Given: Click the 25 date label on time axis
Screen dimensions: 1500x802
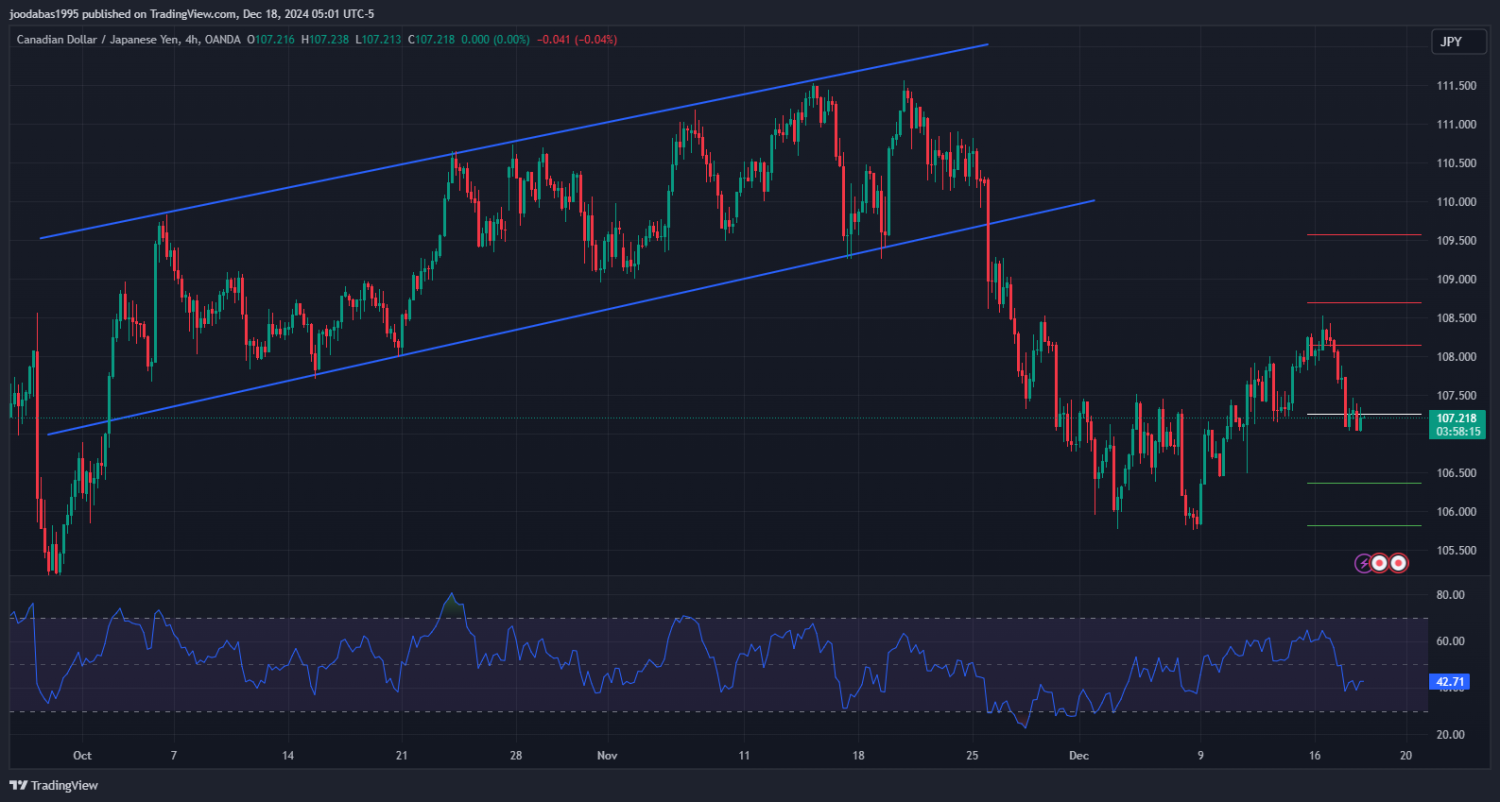Looking at the screenshot, I should click(973, 756).
